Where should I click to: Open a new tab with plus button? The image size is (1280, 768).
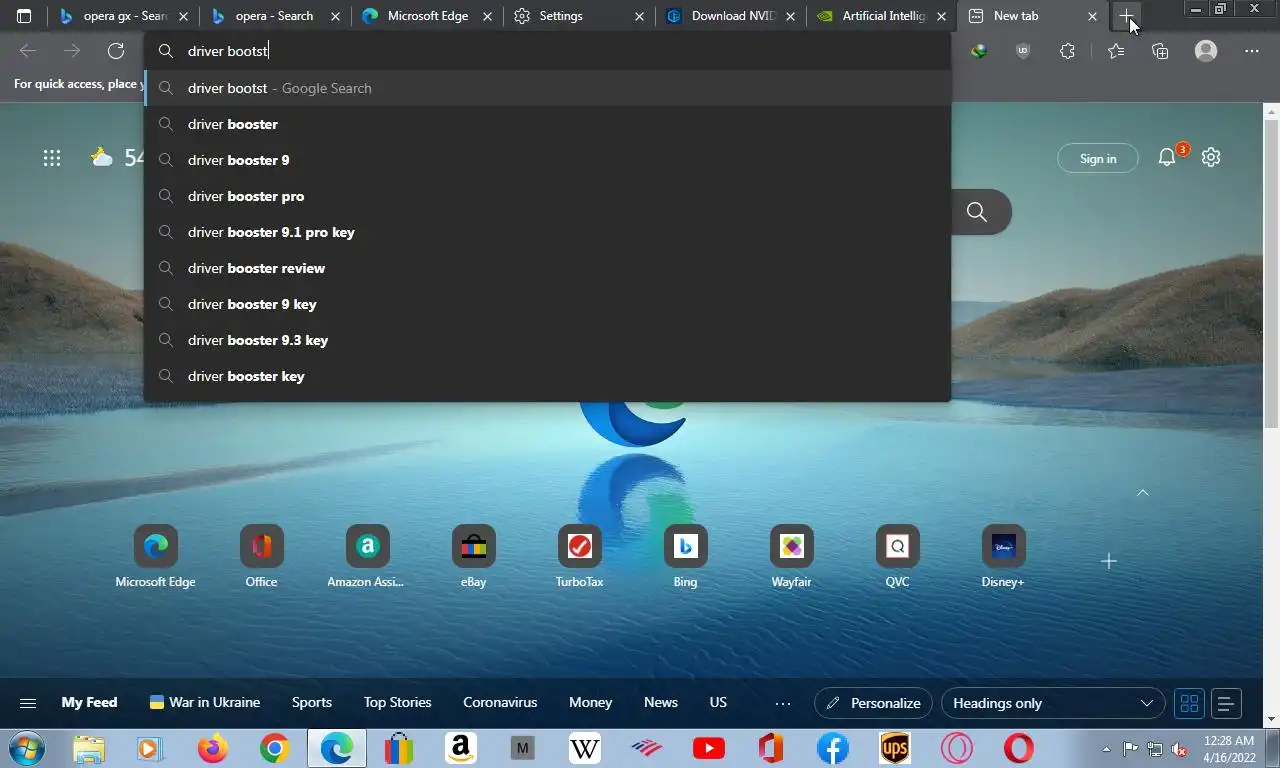pos(1127,16)
